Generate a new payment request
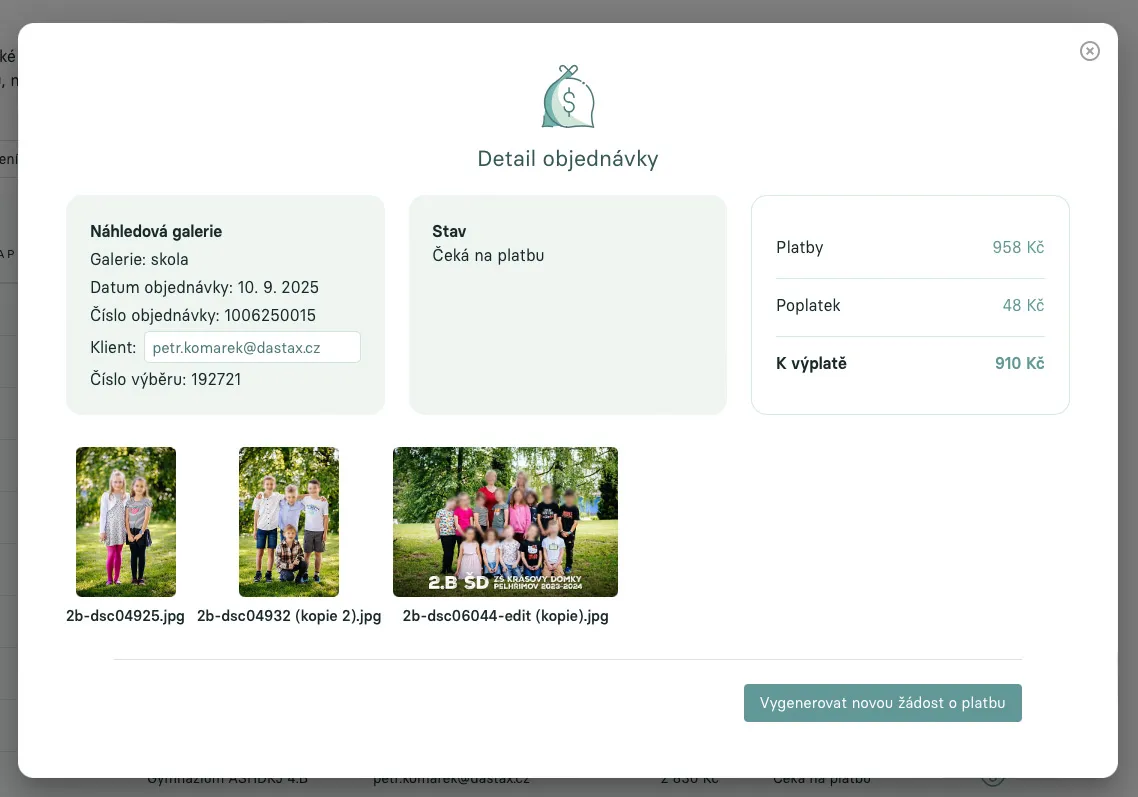Image resolution: width=1138 pixels, height=797 pixels. [883, 703]
